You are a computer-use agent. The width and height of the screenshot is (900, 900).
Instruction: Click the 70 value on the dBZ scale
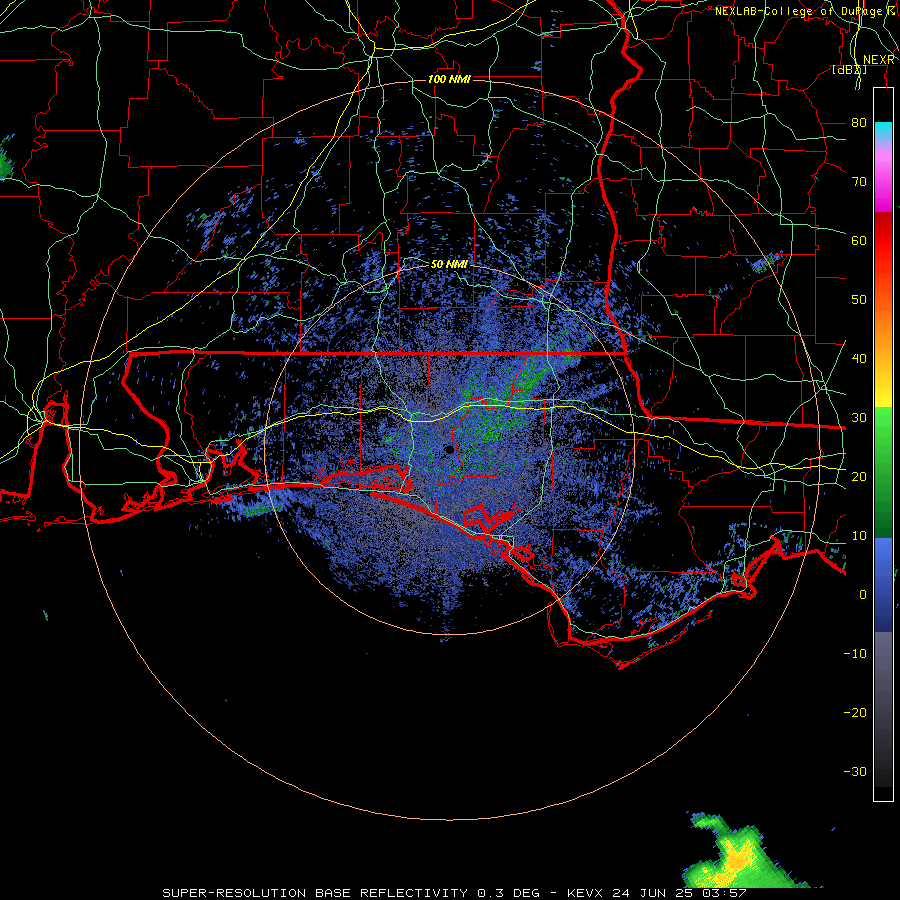pos(859,182)
